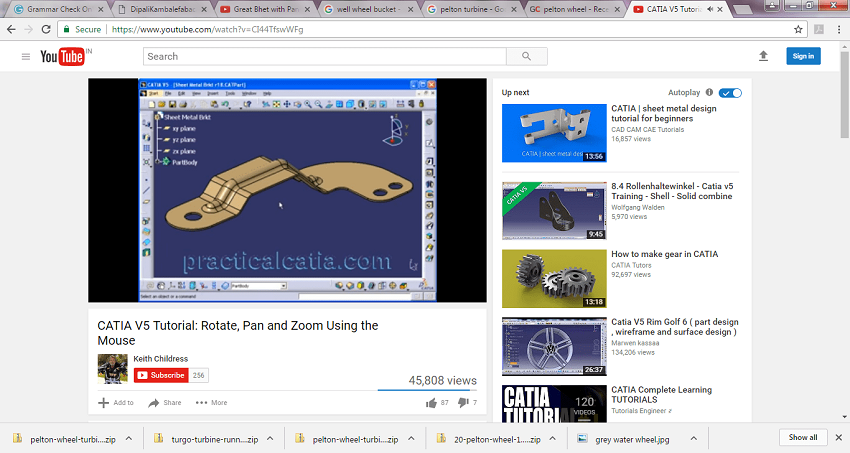Bookmark page with the star icon
The image size is (850, 453).
coord(798,29)
